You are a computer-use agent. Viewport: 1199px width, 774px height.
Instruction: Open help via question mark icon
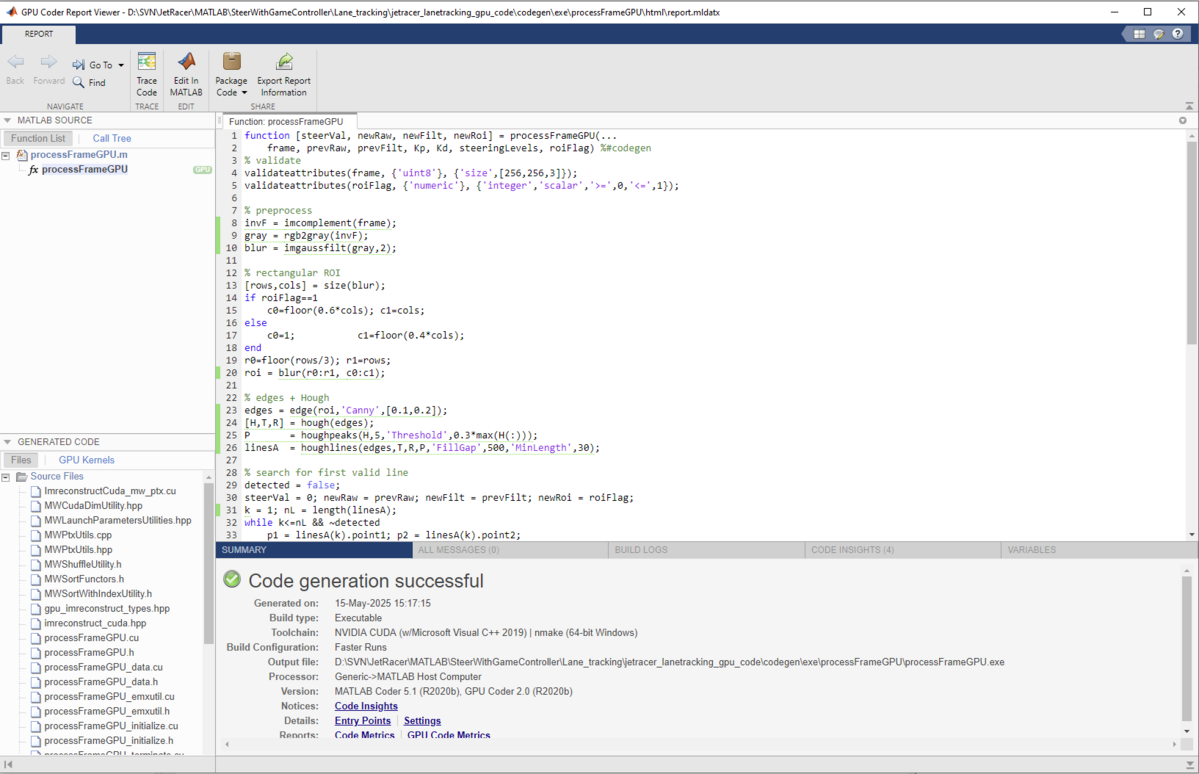1179,34
